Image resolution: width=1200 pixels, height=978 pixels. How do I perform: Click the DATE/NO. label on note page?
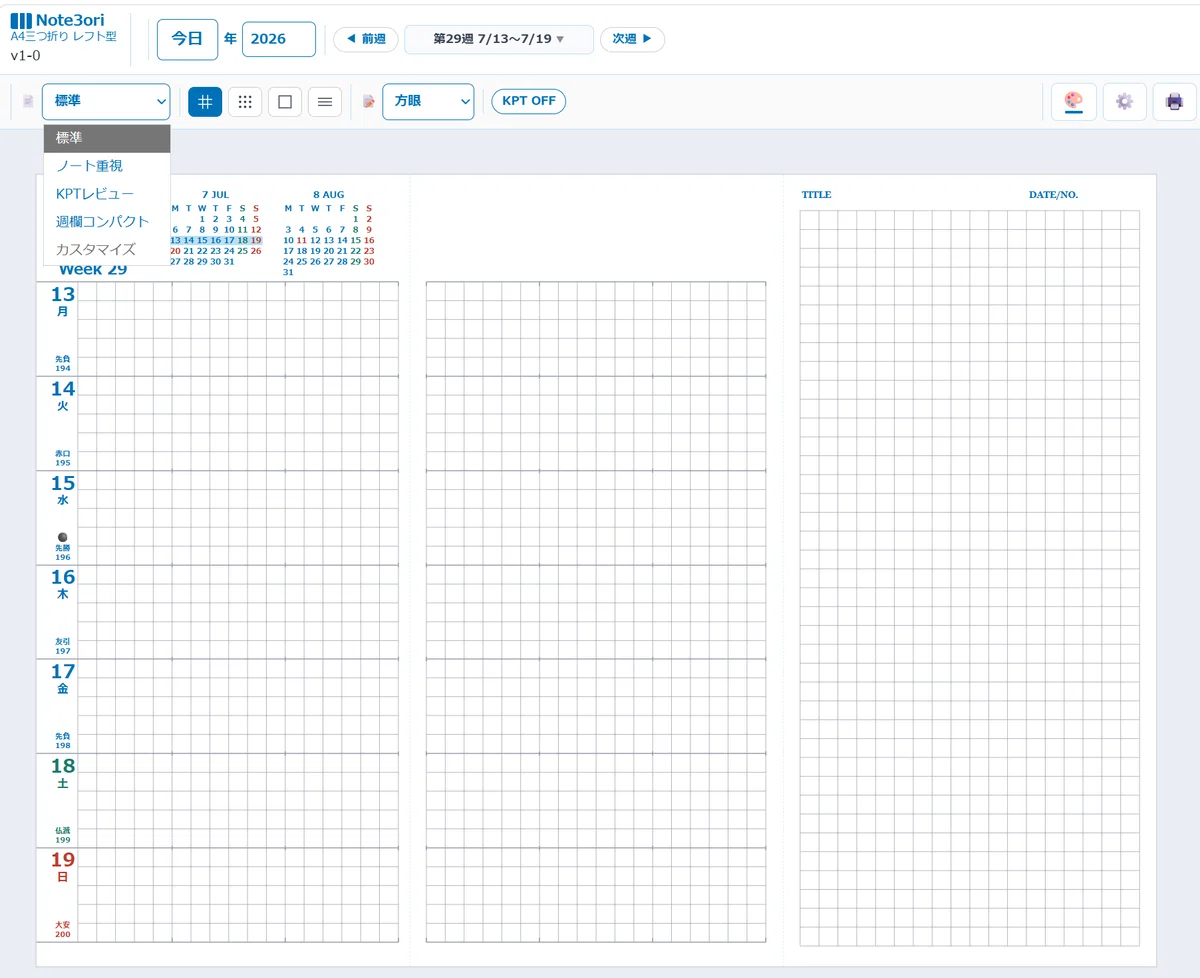tap(1054, 195)
